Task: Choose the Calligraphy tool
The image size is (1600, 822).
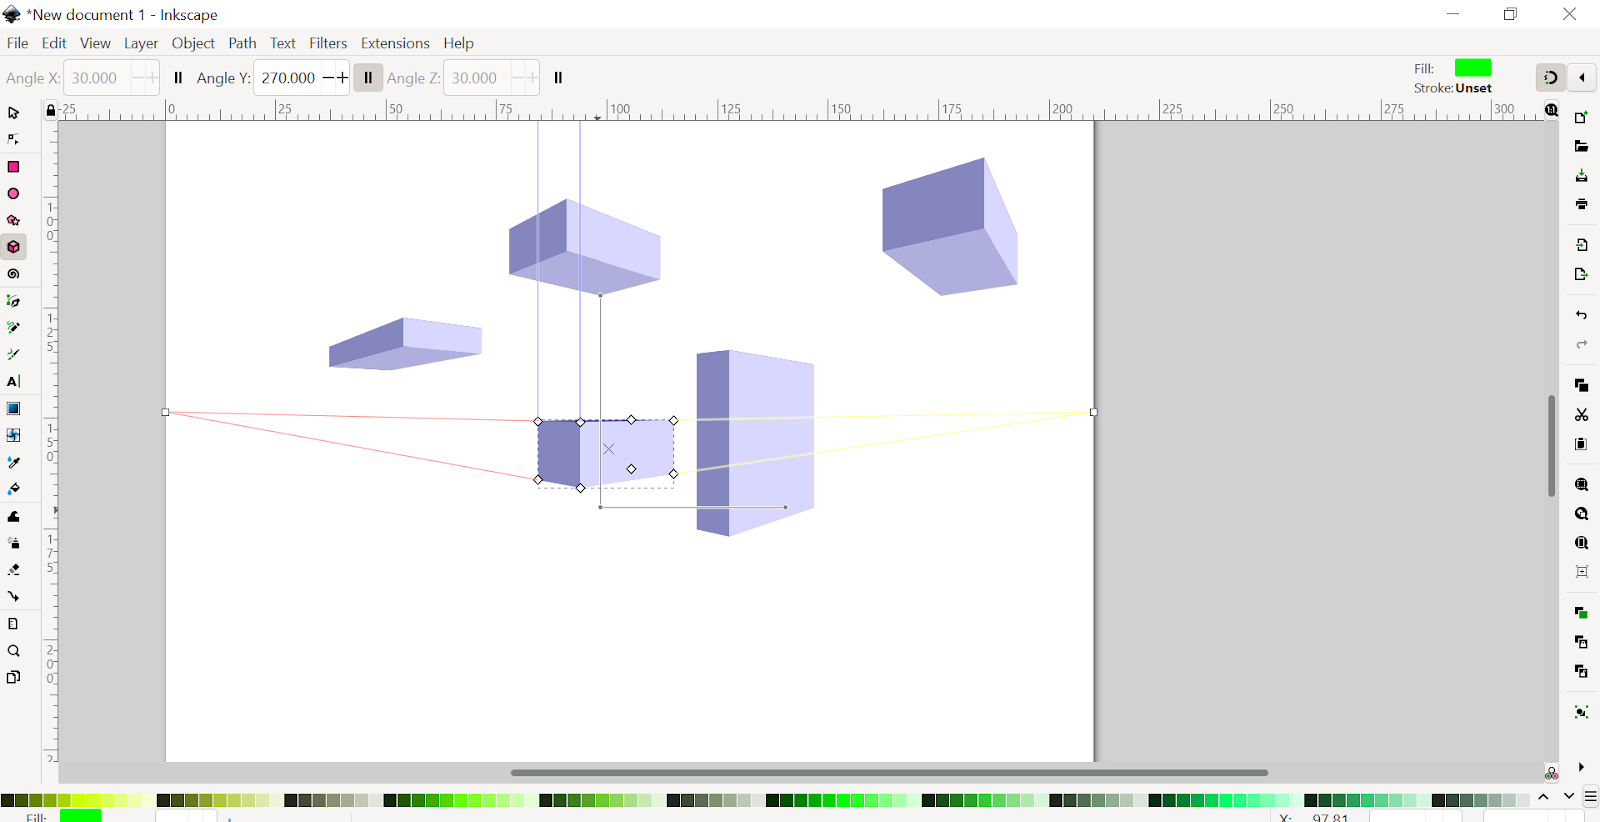Action: click(14, 355)
